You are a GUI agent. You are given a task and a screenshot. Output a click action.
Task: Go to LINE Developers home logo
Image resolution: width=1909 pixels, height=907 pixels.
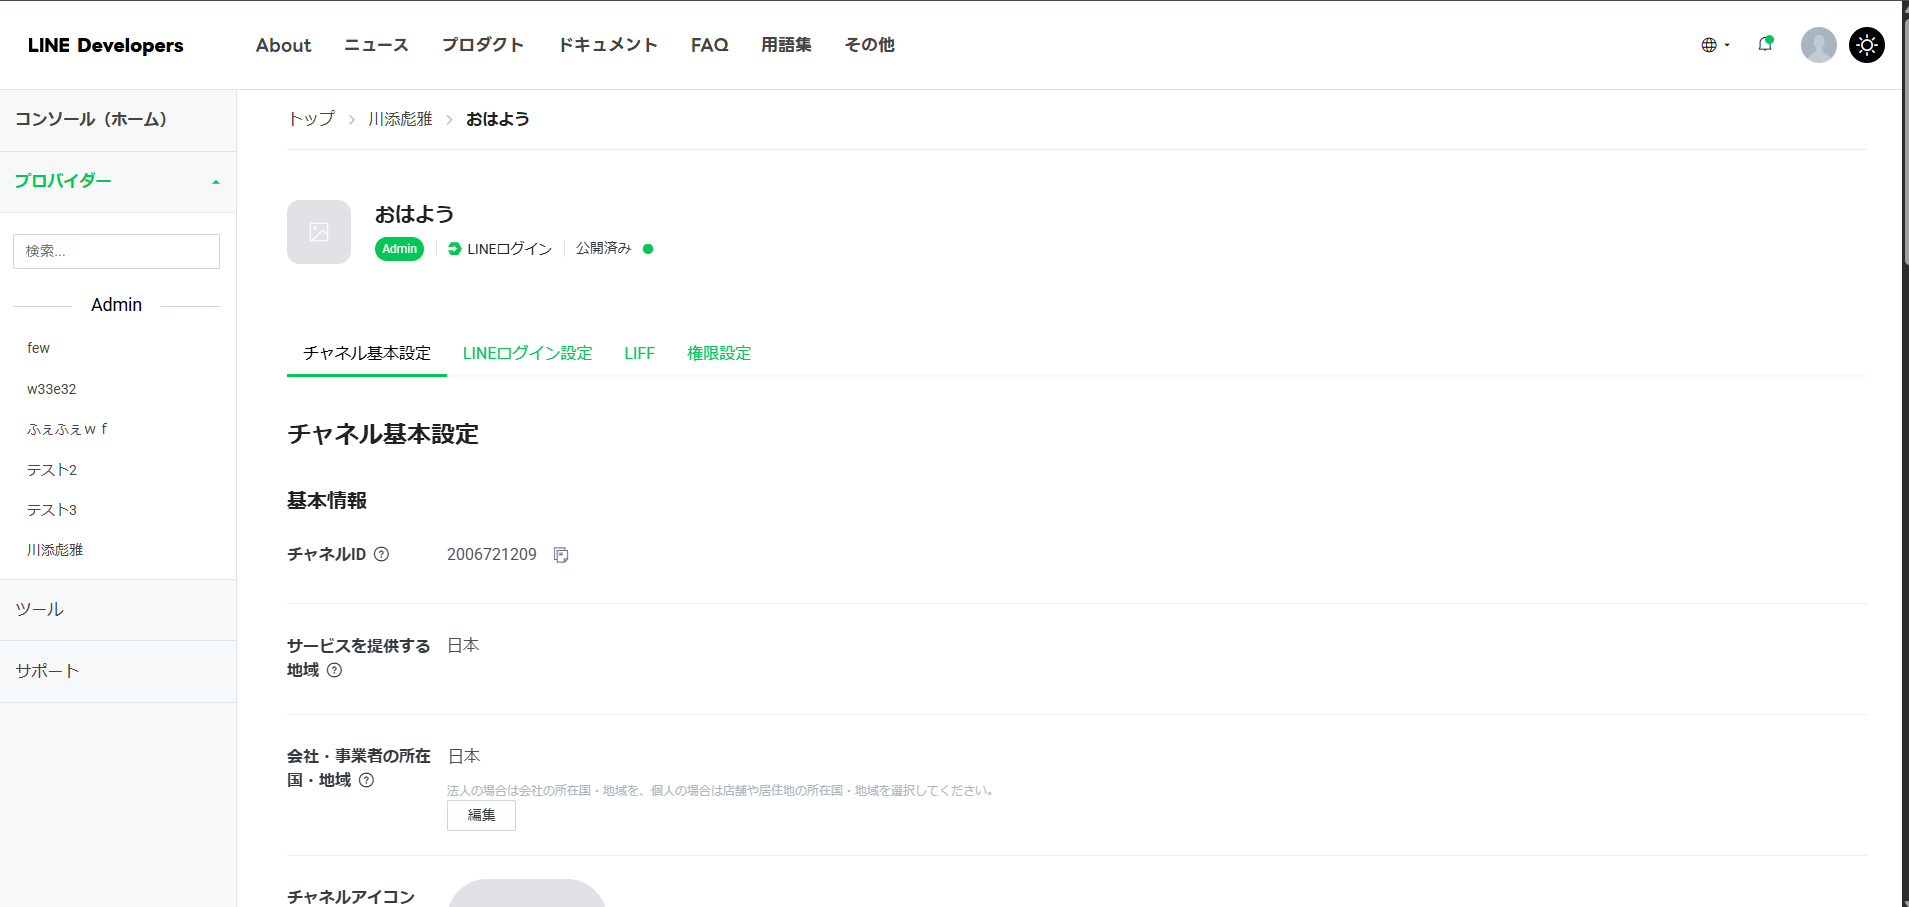click(x=106, y=45)
